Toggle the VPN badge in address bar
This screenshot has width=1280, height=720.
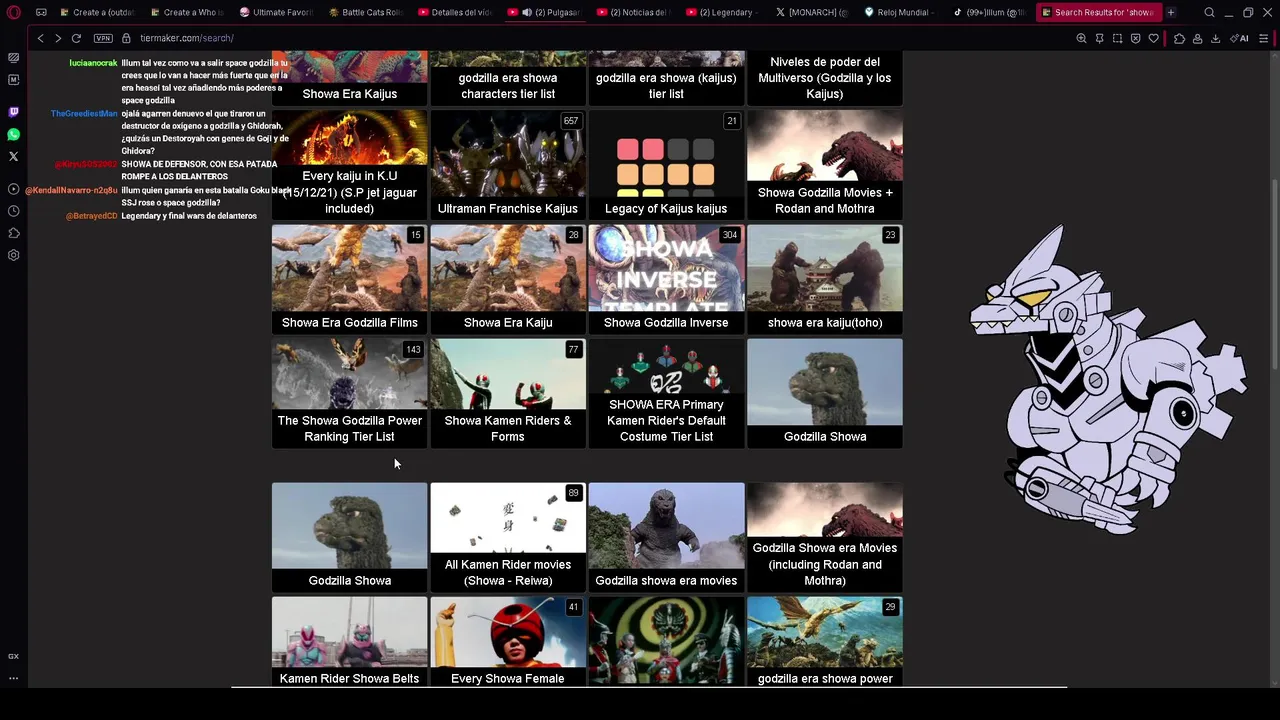[x=103, y=38]
